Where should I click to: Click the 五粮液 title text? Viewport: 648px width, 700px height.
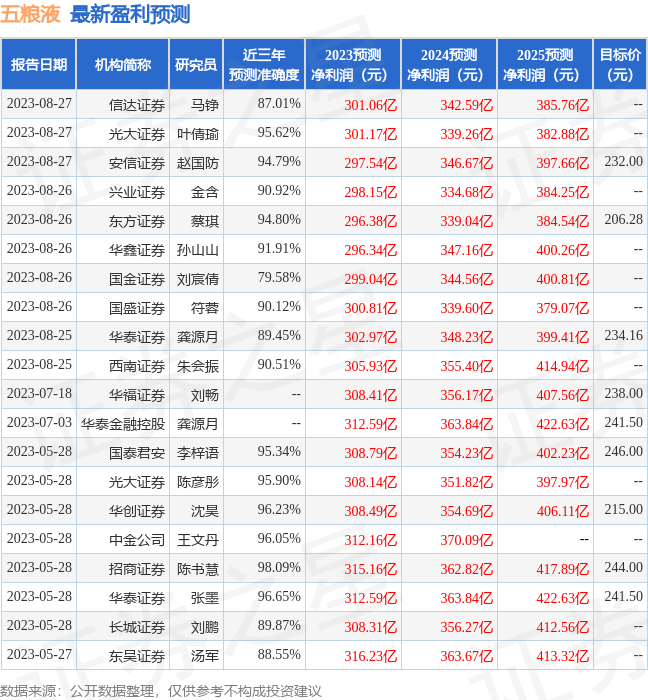(30, 14)
